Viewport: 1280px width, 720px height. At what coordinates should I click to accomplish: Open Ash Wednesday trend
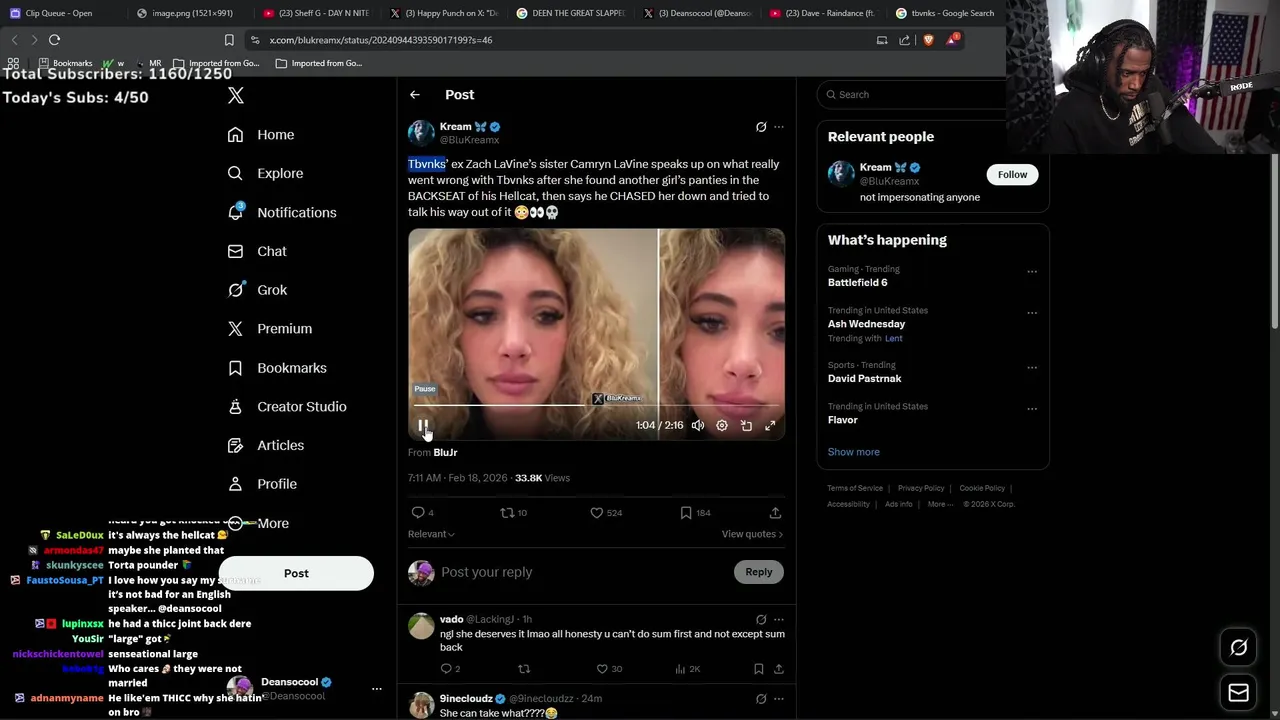click(x=866, y=324)
